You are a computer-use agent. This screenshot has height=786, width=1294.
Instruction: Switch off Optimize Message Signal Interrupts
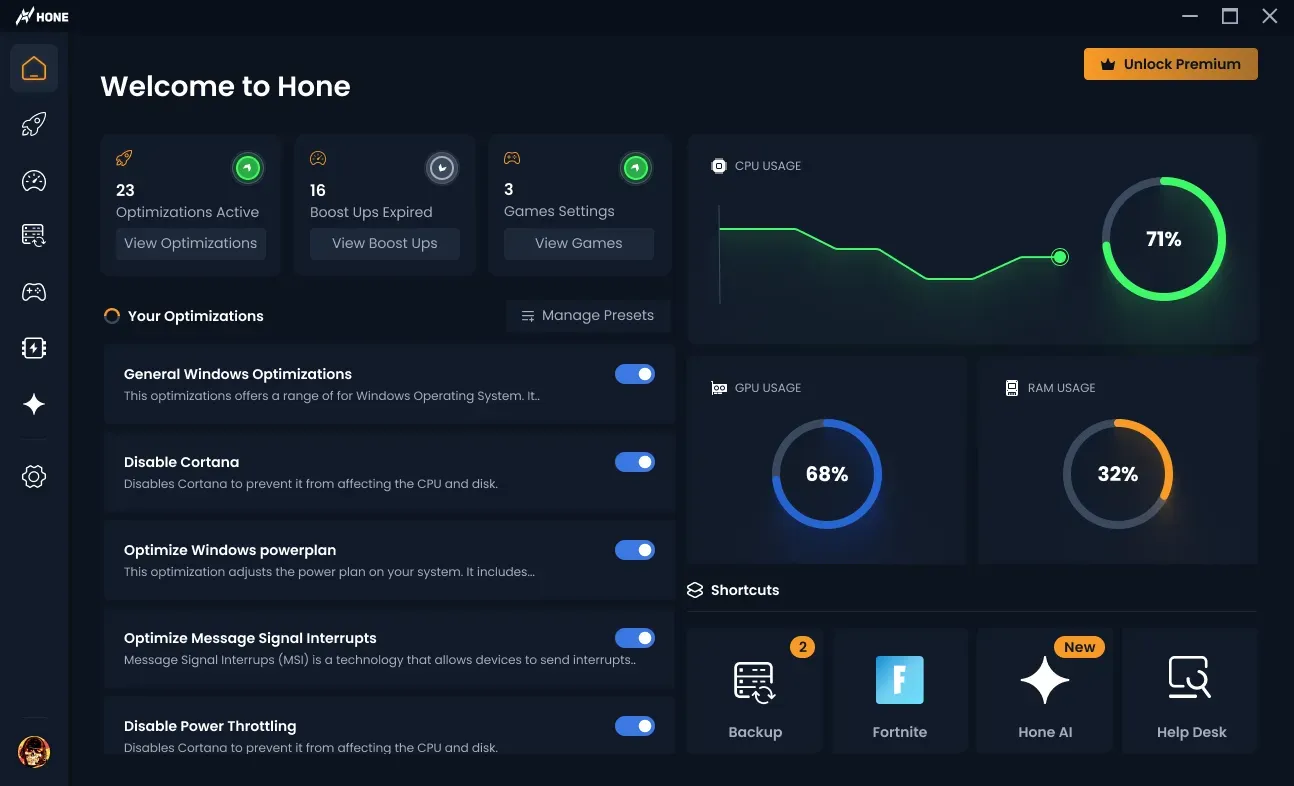pos(635,638)
